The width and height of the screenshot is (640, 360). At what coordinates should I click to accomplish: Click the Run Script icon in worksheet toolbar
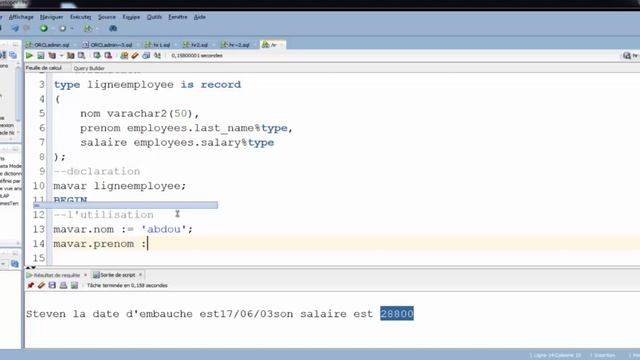(40, 56)
